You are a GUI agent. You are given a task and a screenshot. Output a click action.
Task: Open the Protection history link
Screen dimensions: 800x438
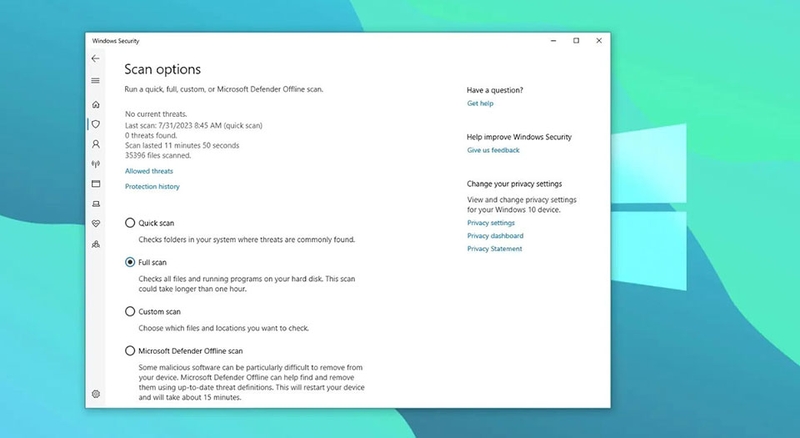pos(152,186)
